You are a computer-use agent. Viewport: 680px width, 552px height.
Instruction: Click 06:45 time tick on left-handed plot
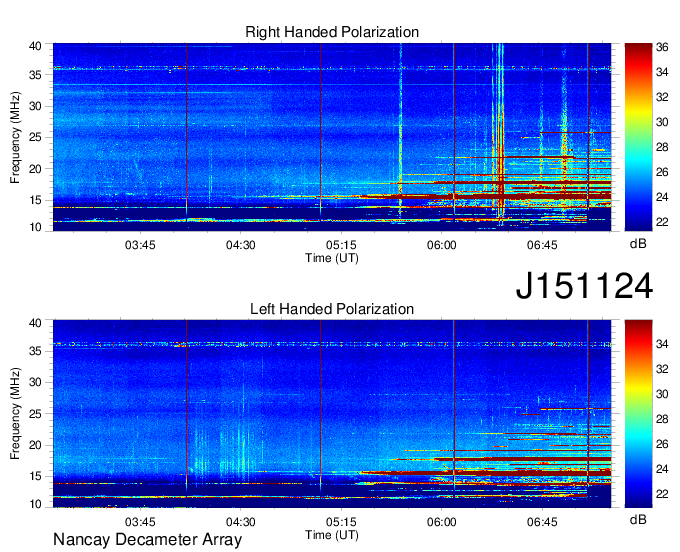(542, 522)
